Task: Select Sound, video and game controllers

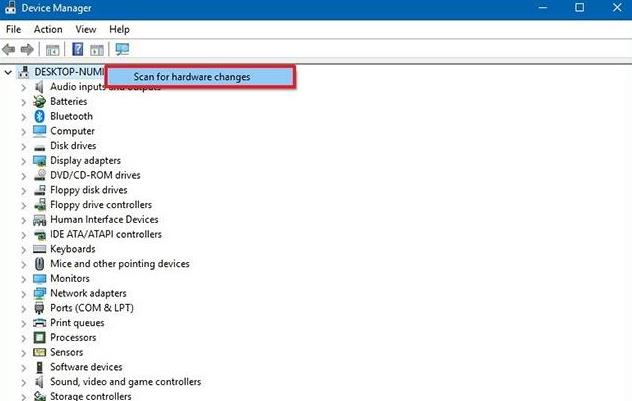Action: (x=125, y=382)
